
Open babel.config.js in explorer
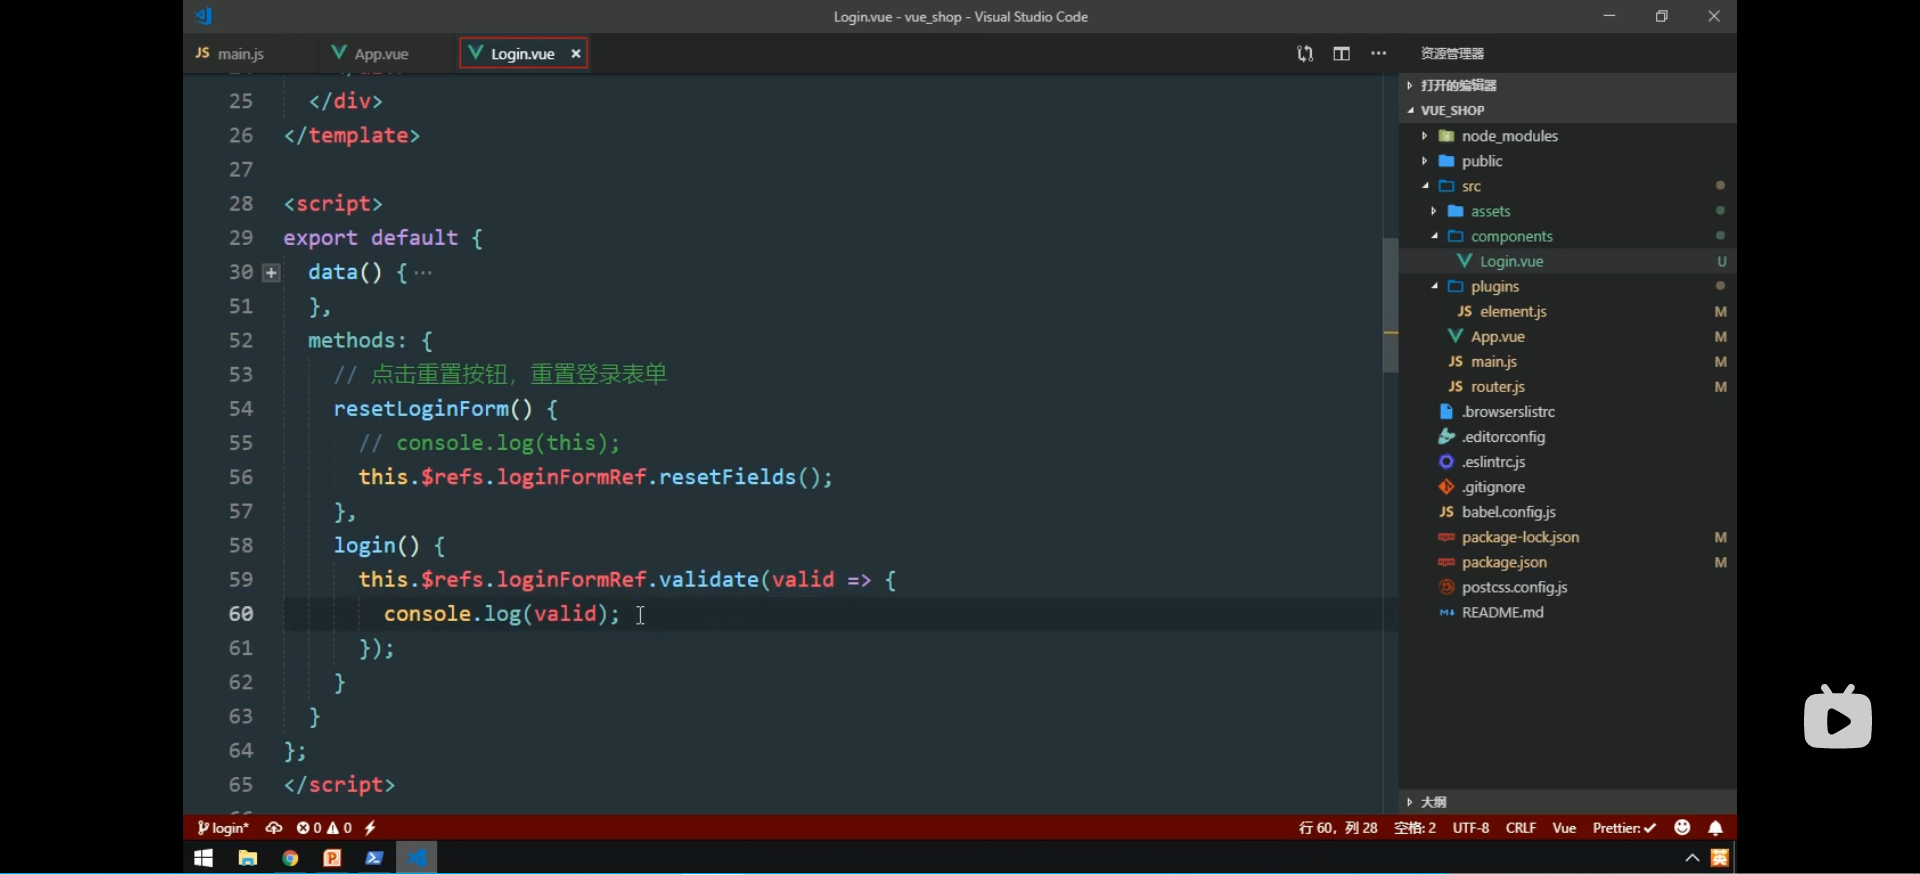coord(1567,512)
